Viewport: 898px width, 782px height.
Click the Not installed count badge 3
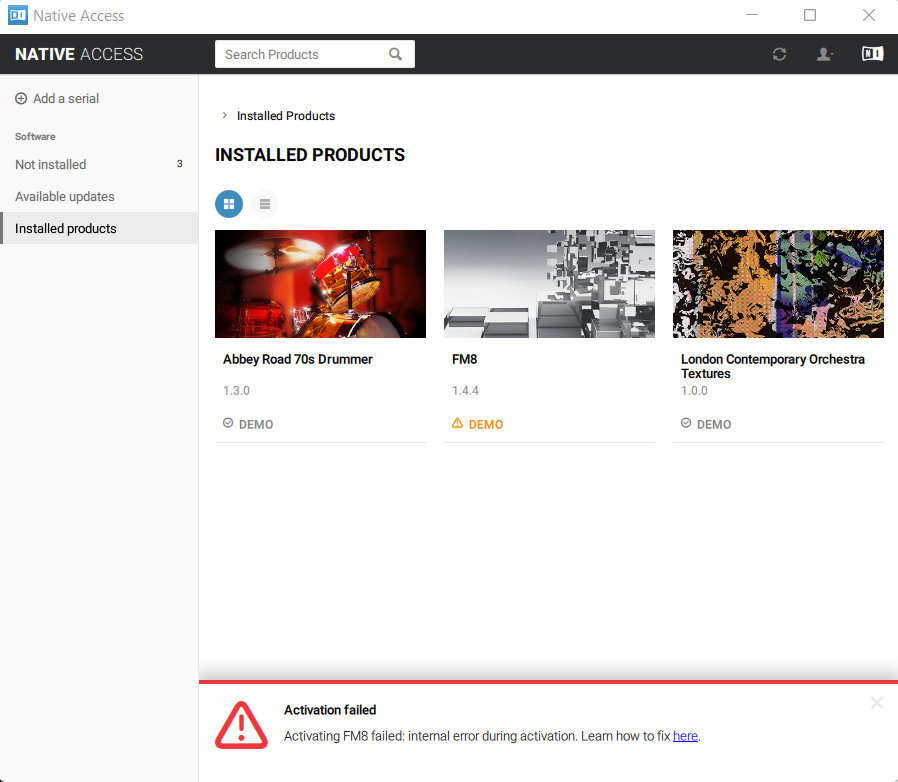179,164
